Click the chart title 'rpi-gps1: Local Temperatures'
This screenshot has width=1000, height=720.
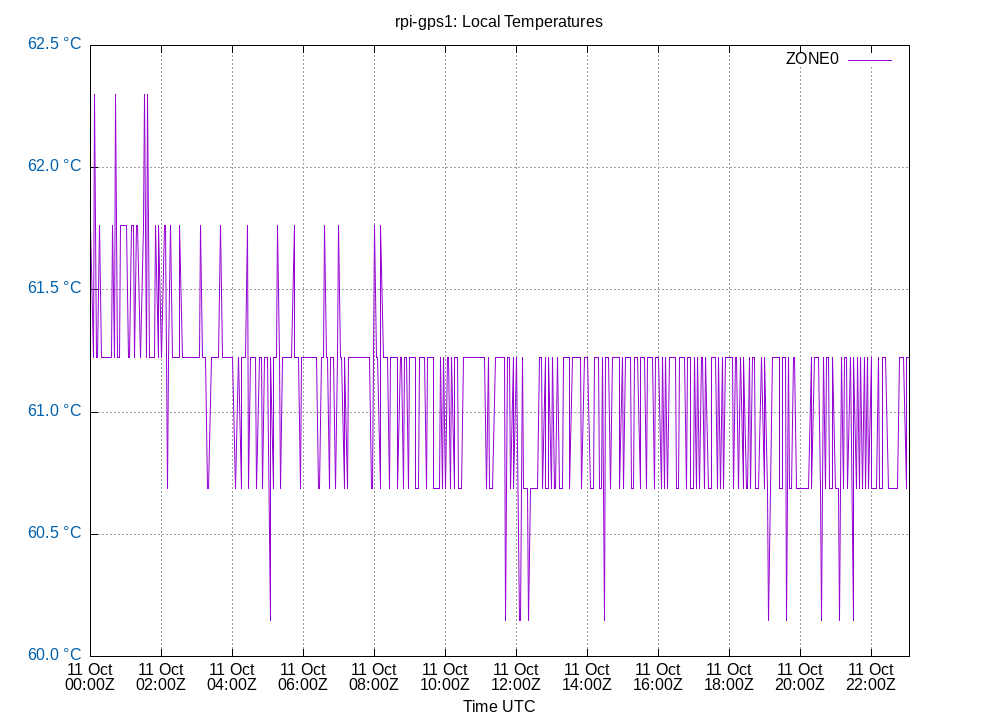coord(499,22)
